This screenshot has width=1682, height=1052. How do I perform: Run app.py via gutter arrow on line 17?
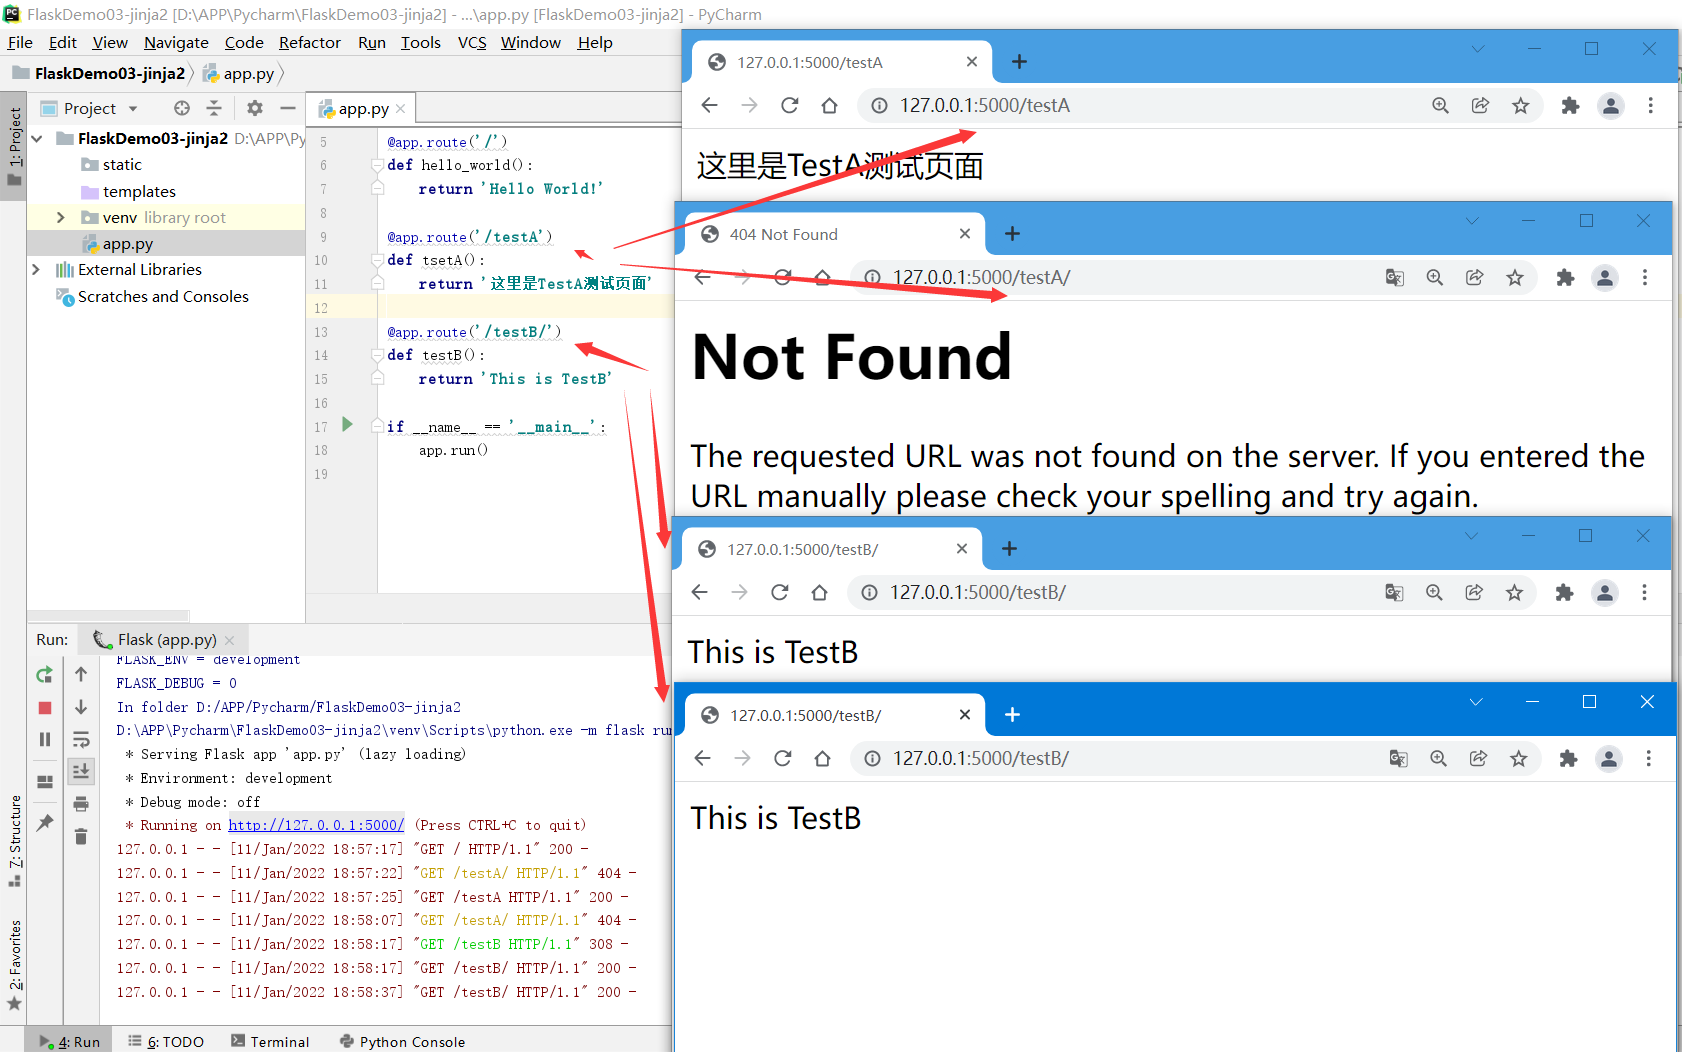[x=347, y=424]
